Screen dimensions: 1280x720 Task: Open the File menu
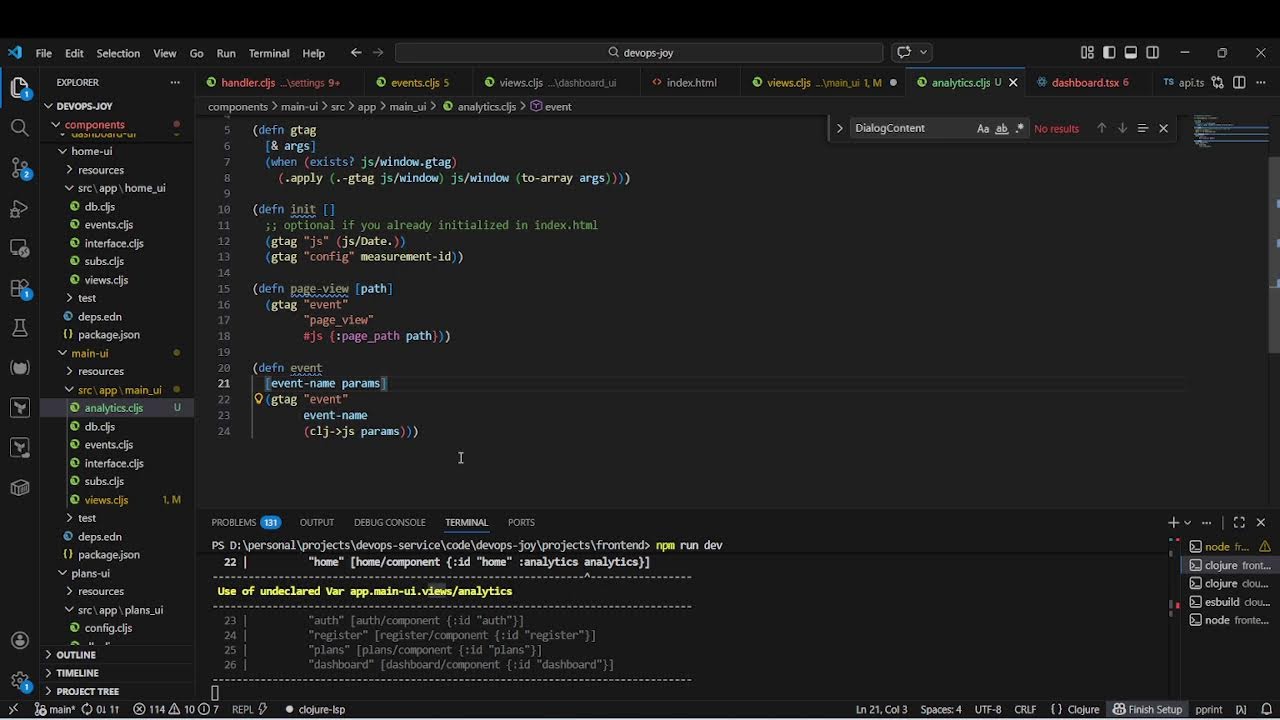[x=43, y=53]
